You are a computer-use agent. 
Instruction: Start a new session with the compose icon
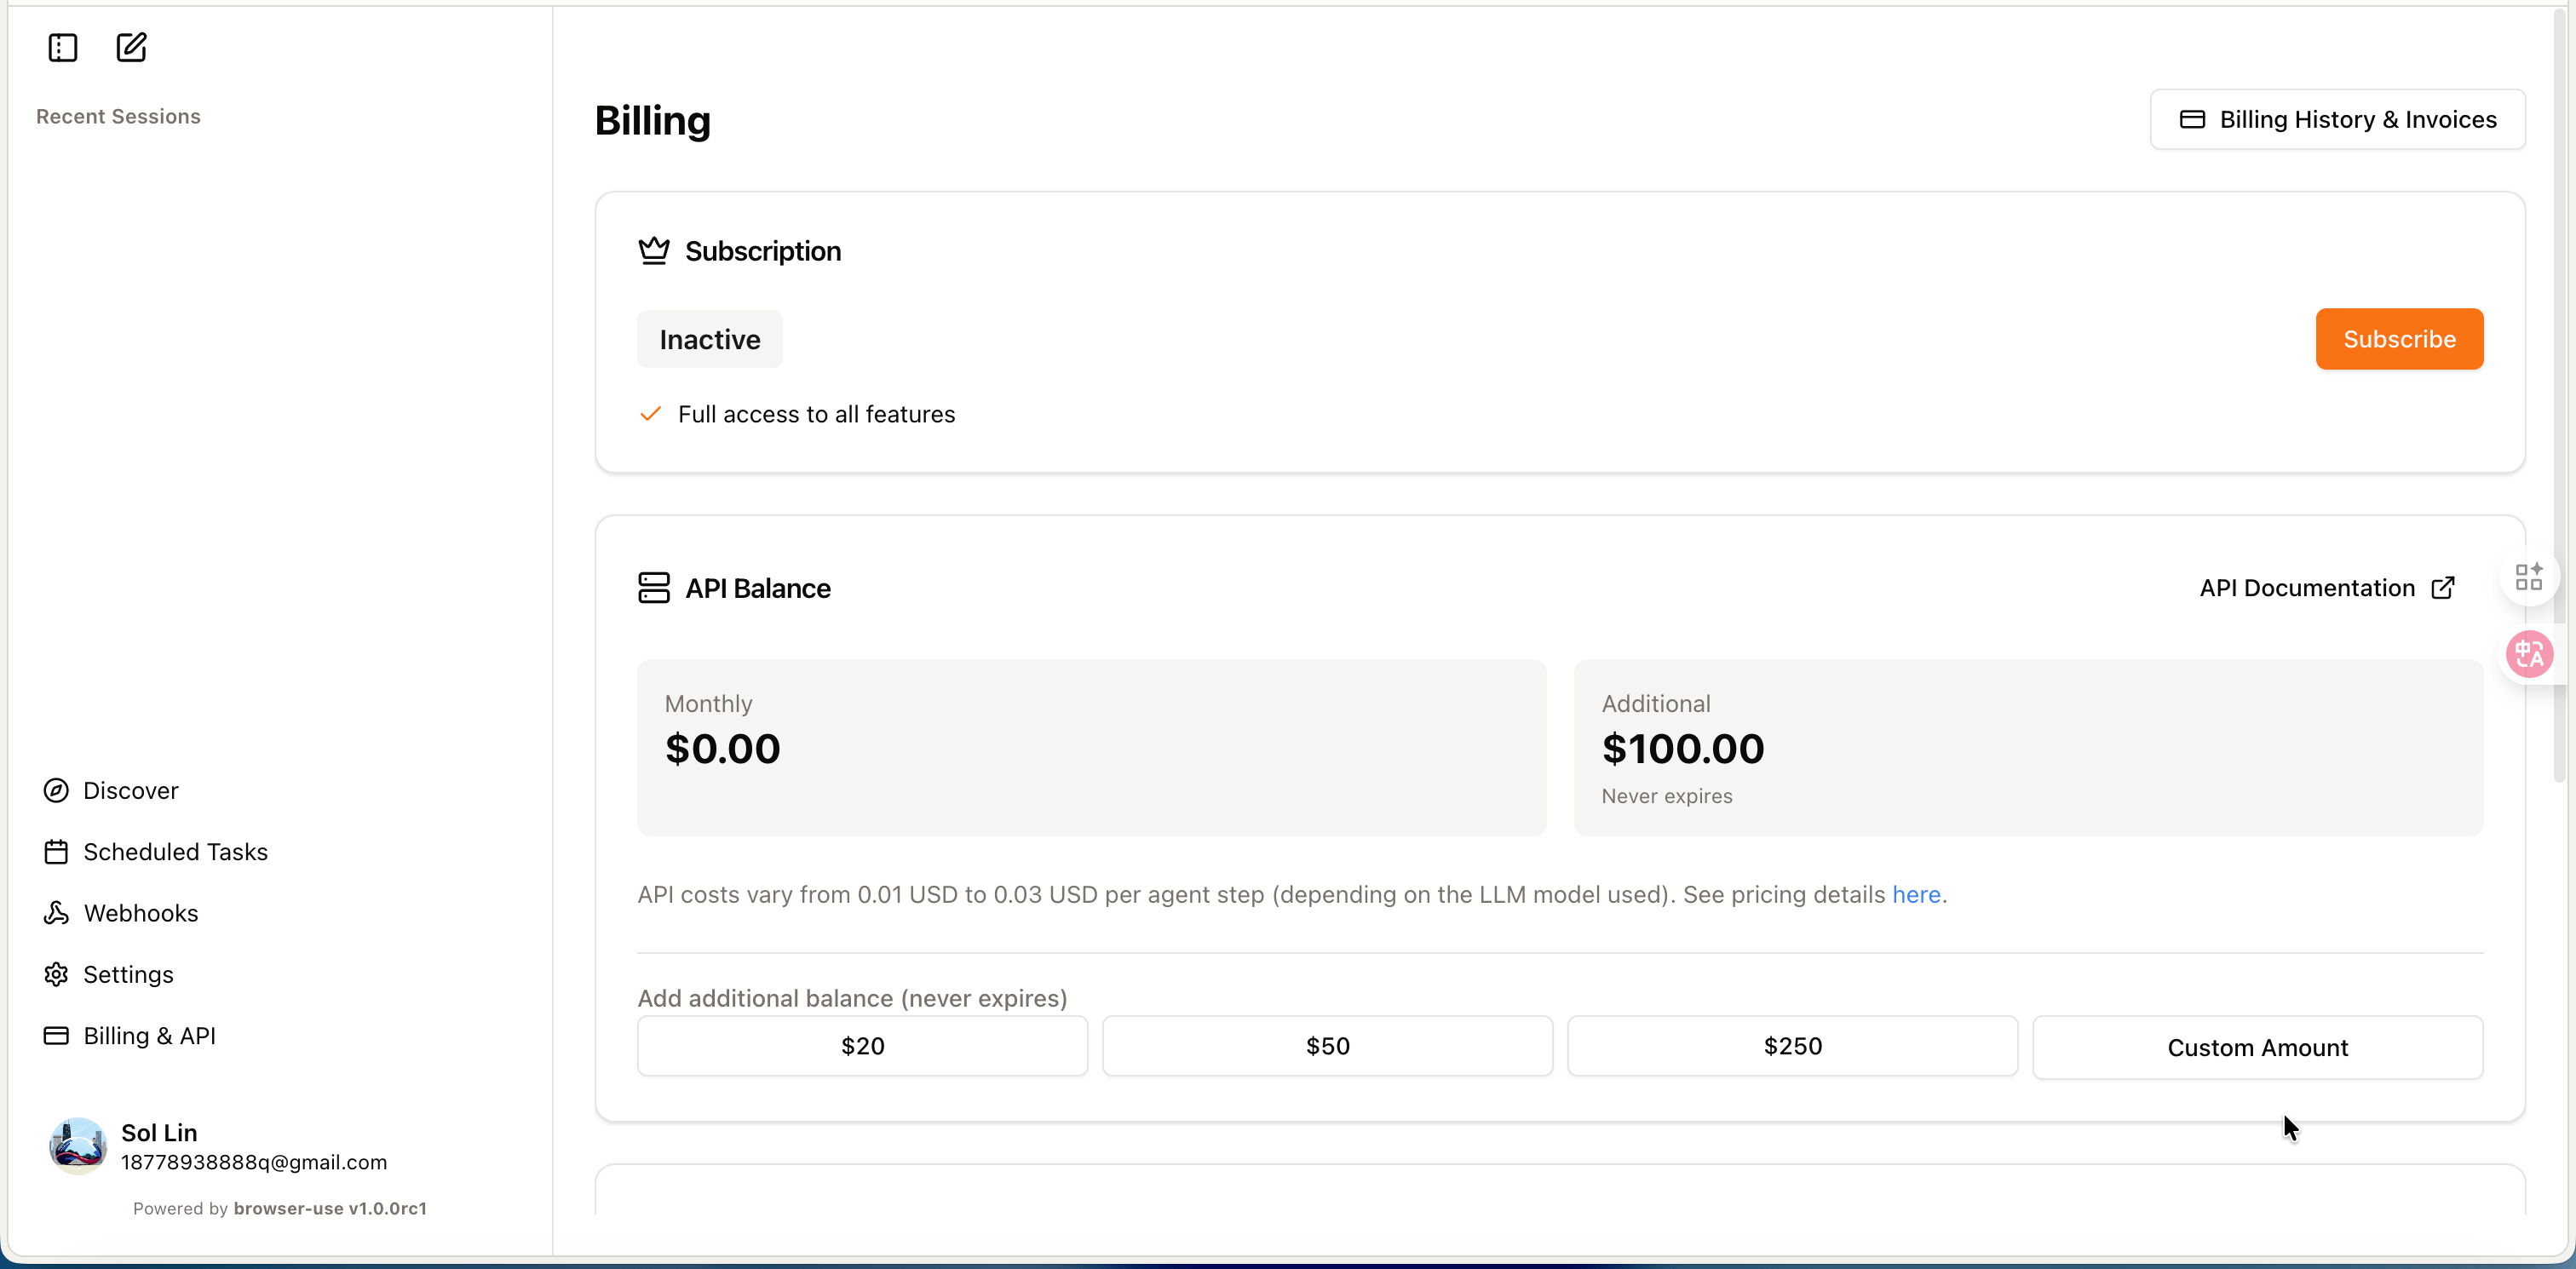[x=131, y=47]
